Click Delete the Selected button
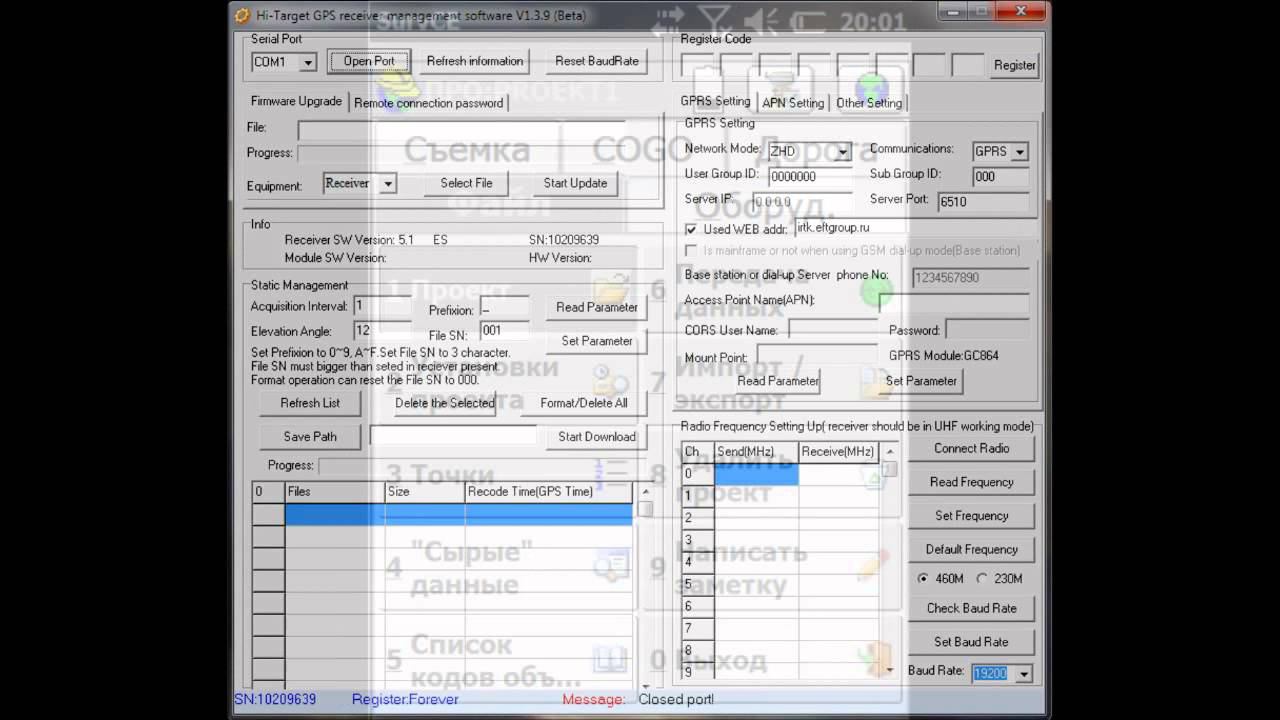 click(445, 403)
